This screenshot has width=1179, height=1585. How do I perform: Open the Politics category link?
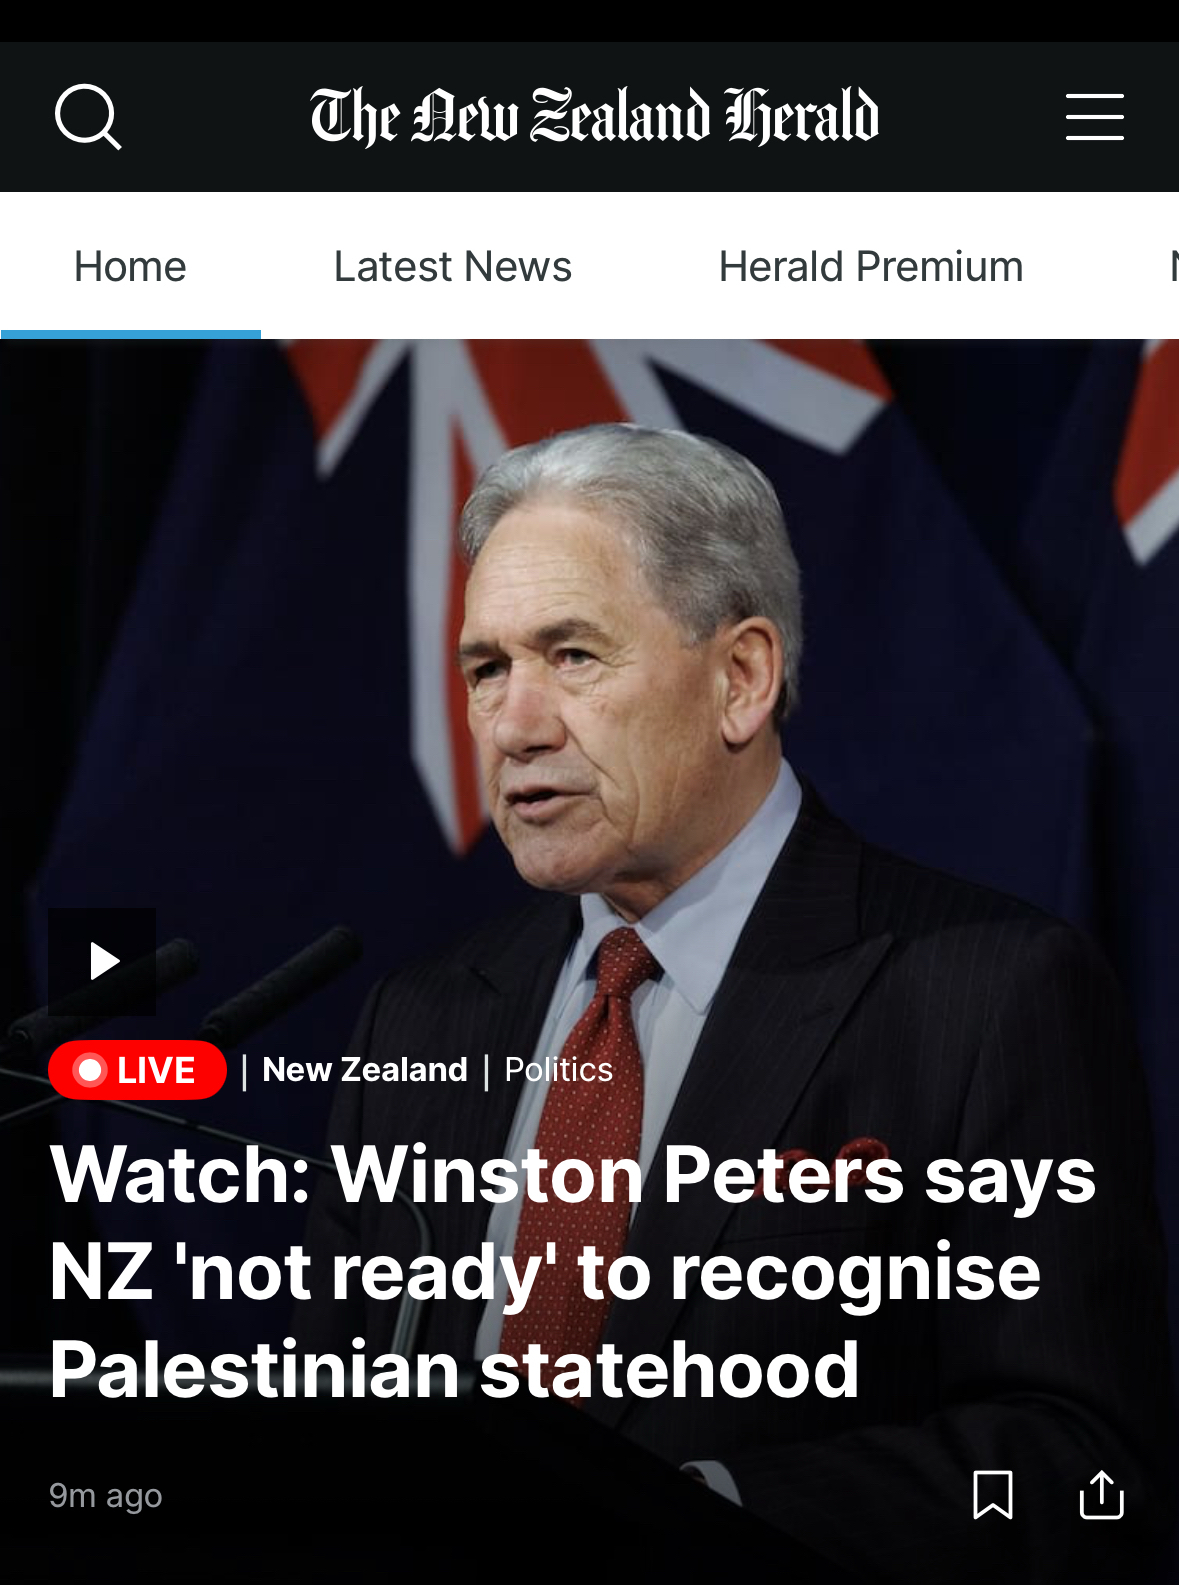[558, 1070]
